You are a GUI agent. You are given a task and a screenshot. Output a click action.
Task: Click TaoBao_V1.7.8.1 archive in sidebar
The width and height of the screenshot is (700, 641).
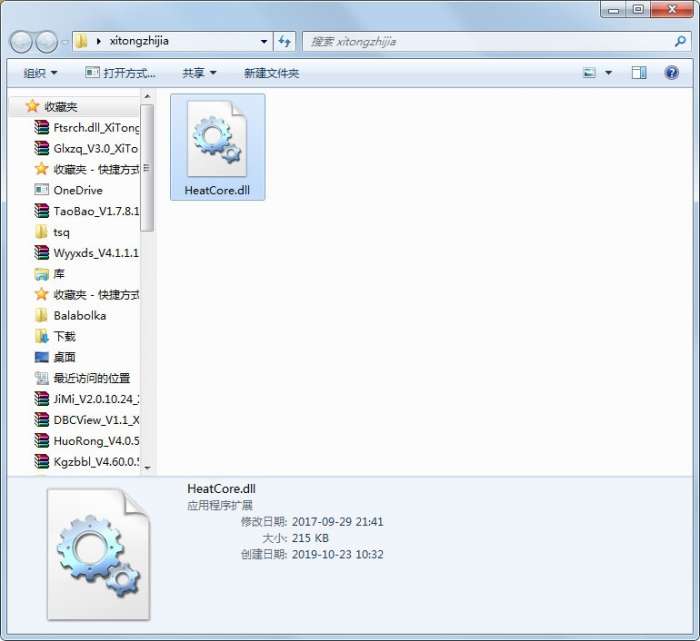tap(87, 211)
